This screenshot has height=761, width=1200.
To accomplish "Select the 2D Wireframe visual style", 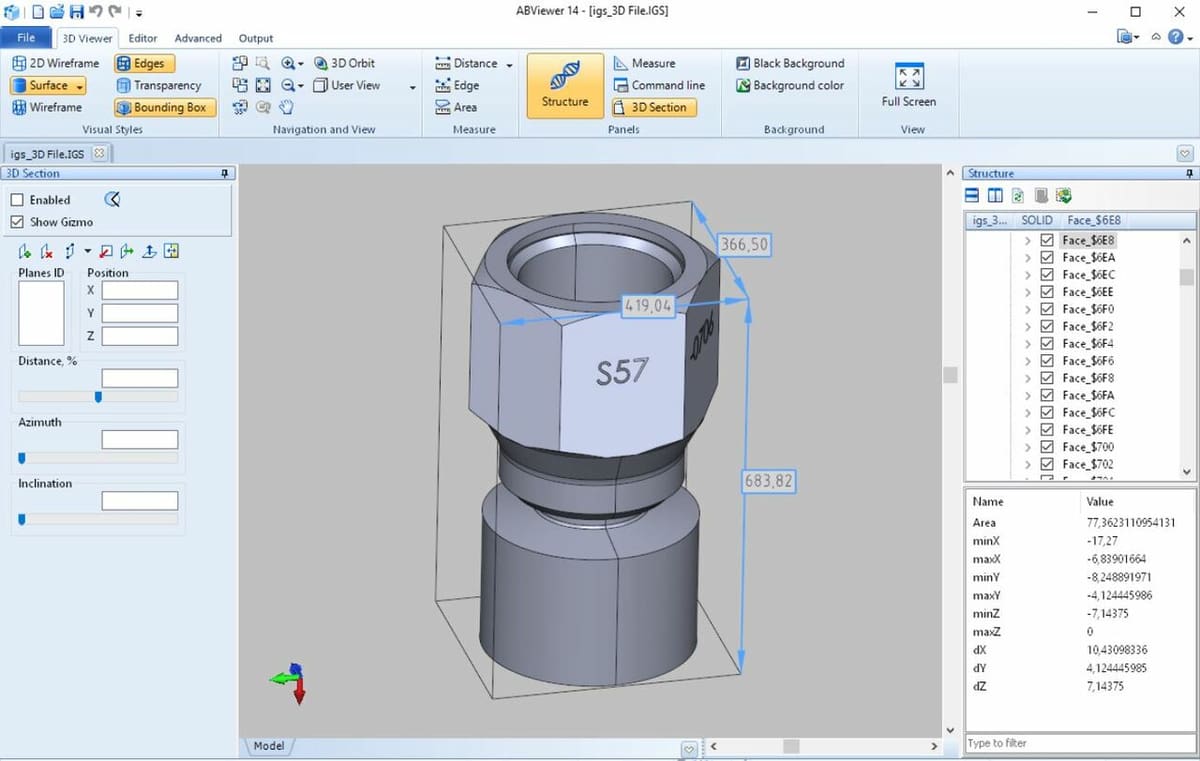I will click(56, 63).
